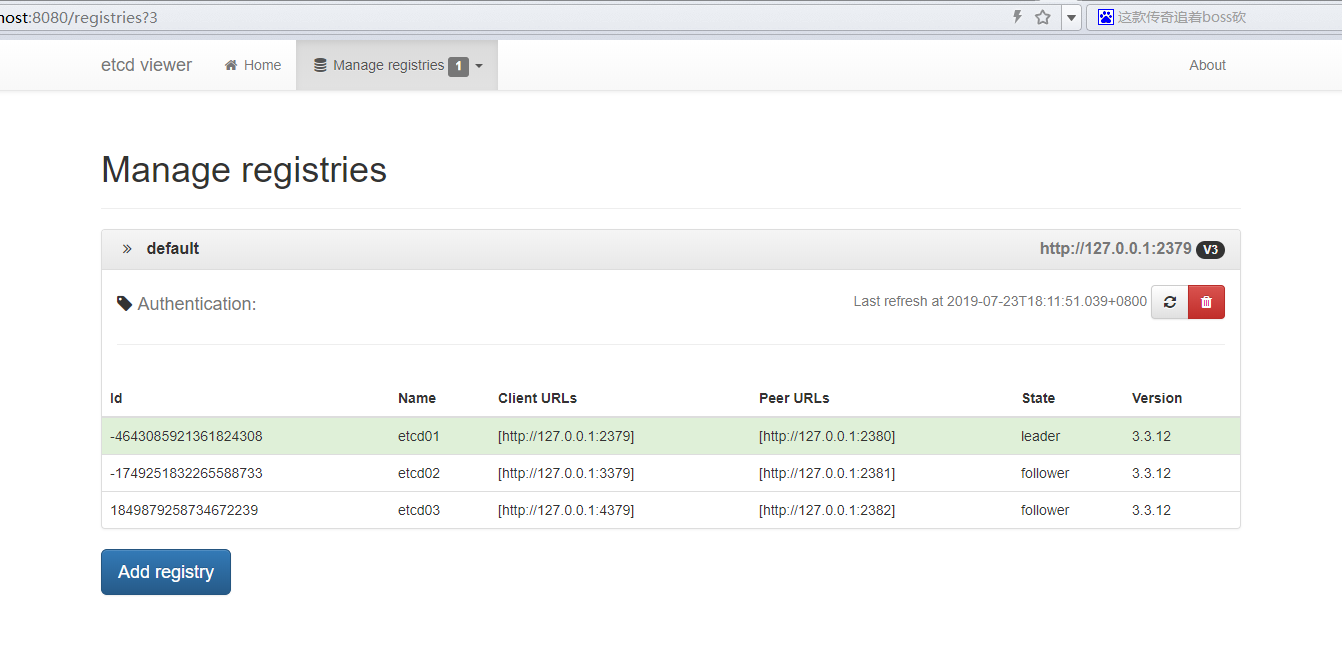
Task: Click the browser address bar URL
Action: [79, 17]
